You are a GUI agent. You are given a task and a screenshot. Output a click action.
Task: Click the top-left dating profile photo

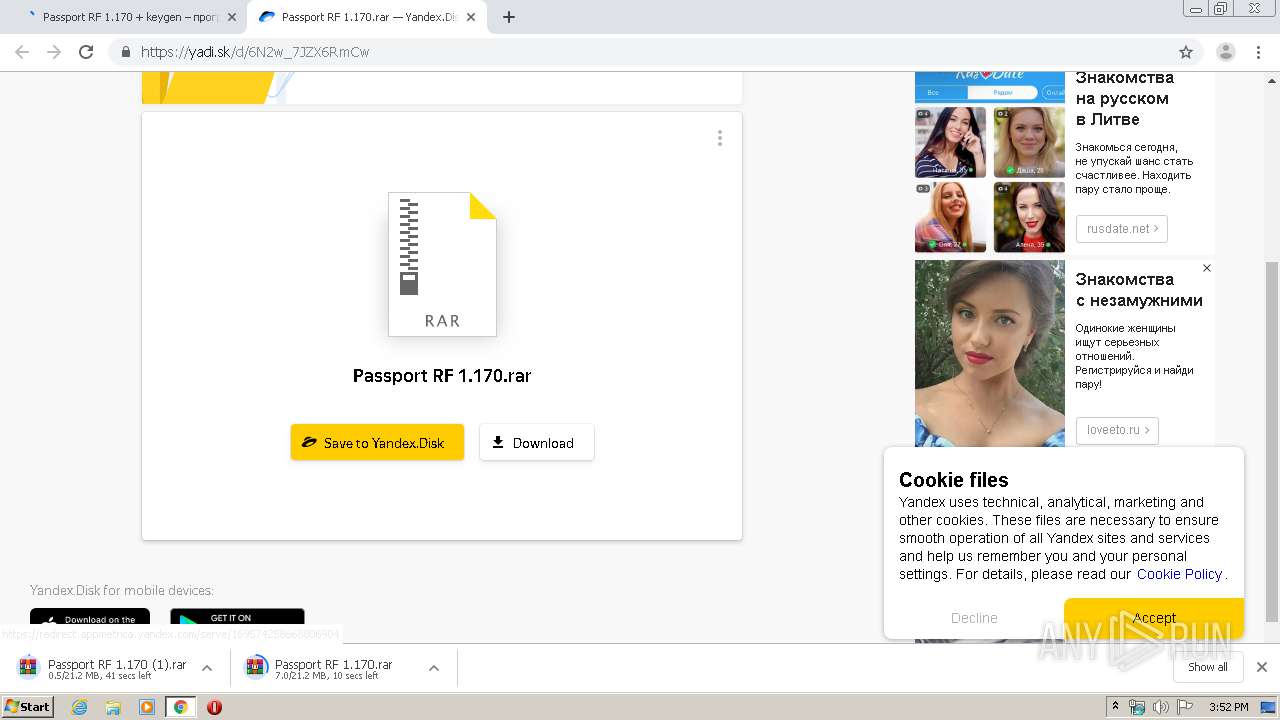pyautogui.click(x=950, y=142)
